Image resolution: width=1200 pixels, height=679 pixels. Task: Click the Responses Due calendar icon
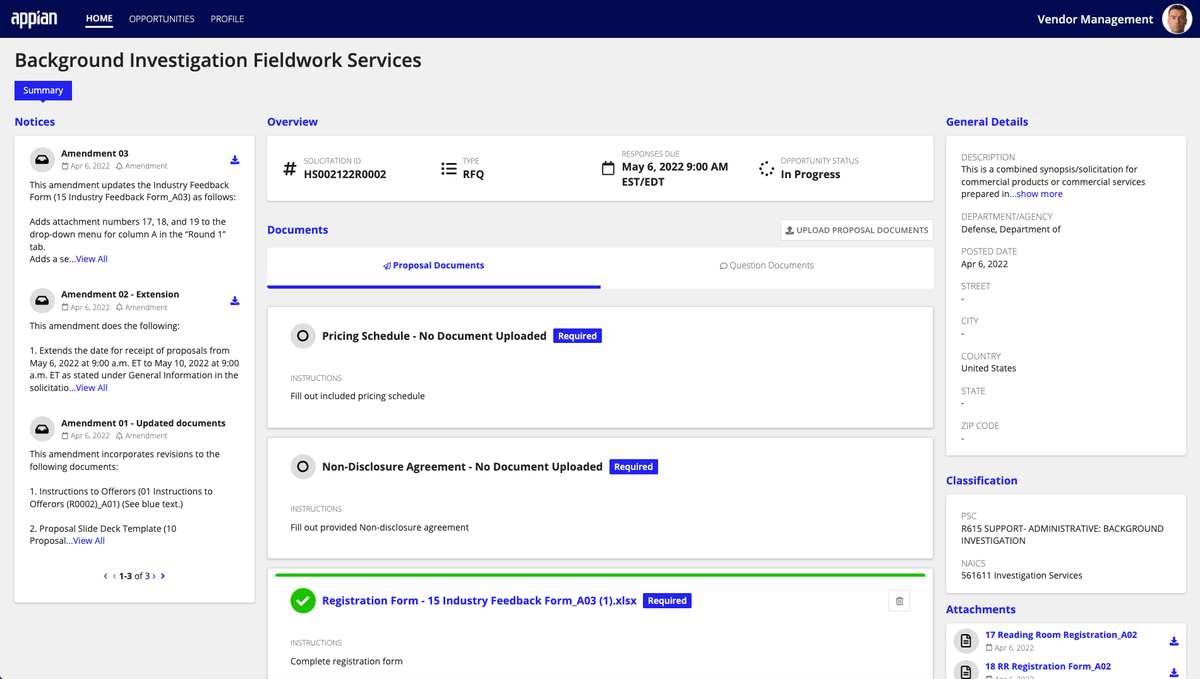(608, 168)
